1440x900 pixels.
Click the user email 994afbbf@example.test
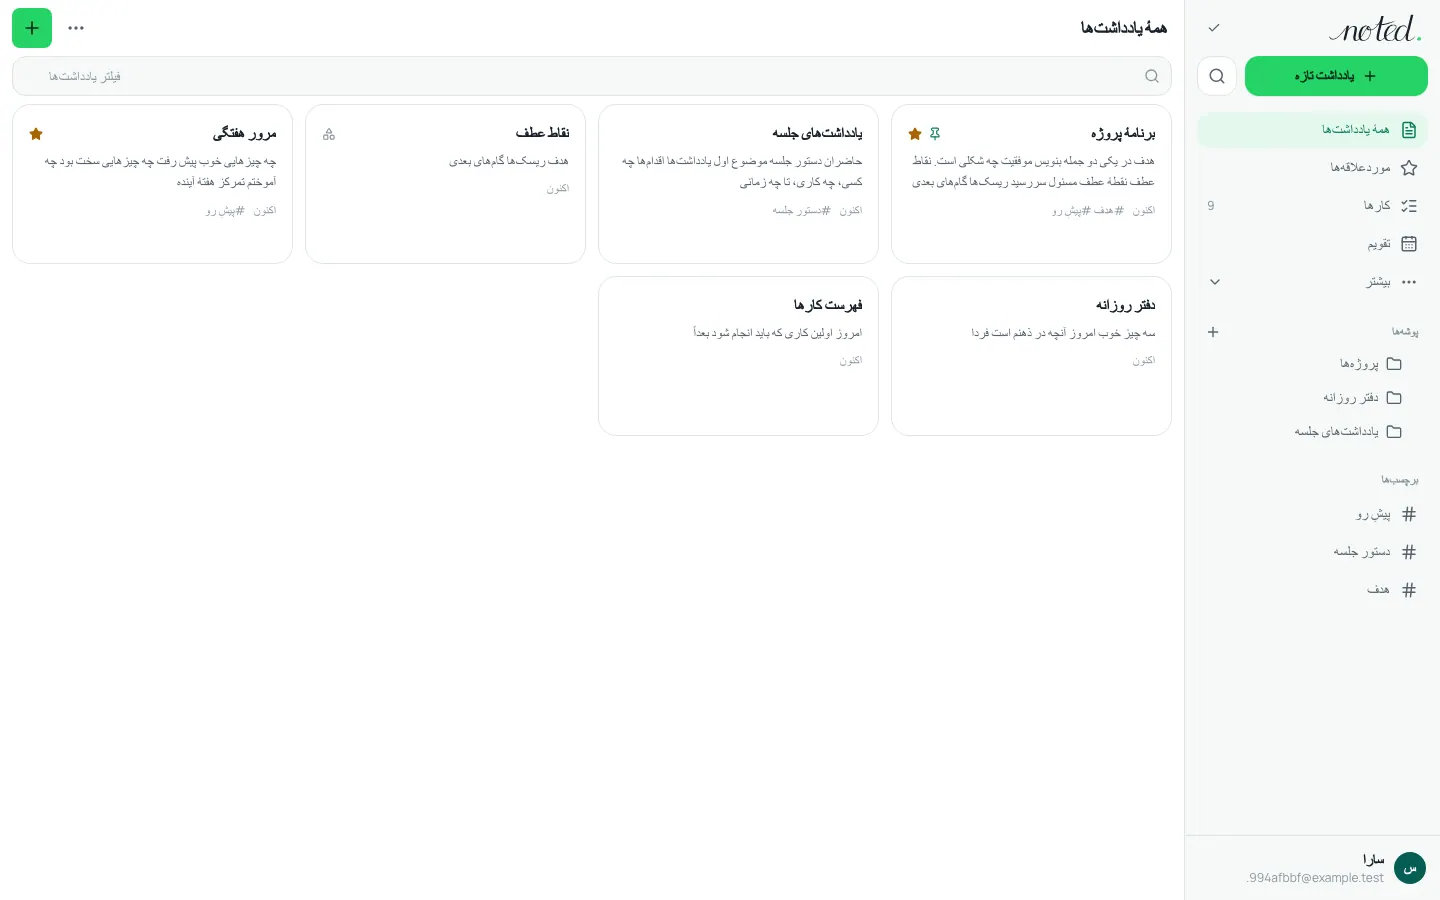point(1315,878)
